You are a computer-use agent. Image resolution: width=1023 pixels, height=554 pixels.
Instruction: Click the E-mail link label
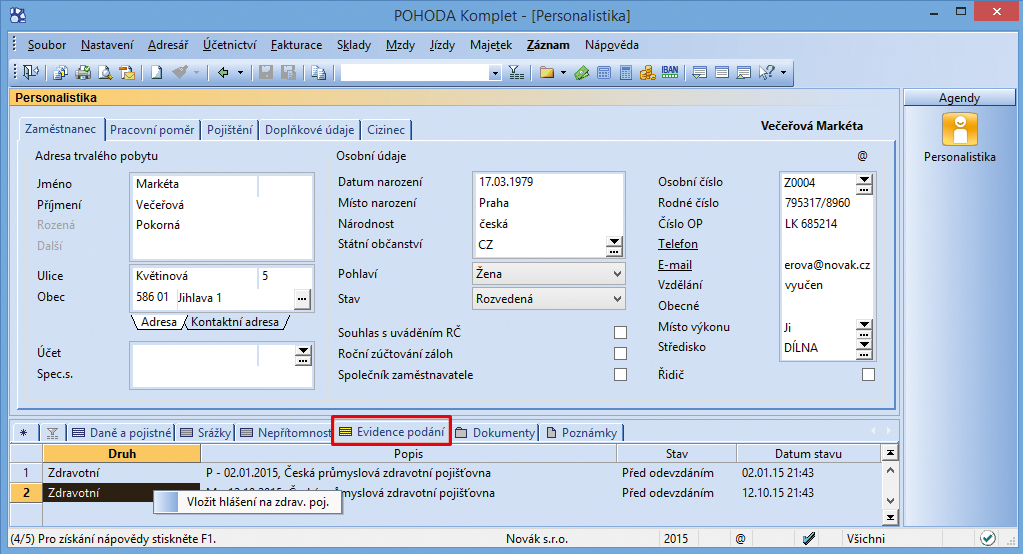point(675,265)
